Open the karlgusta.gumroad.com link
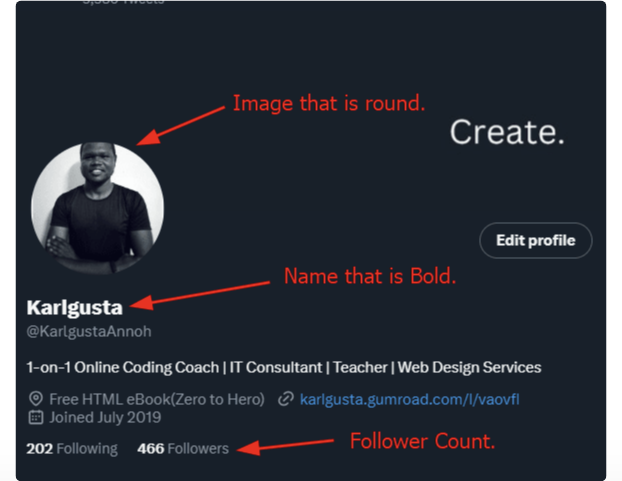The image size is (622, 481). click(409, 399)
